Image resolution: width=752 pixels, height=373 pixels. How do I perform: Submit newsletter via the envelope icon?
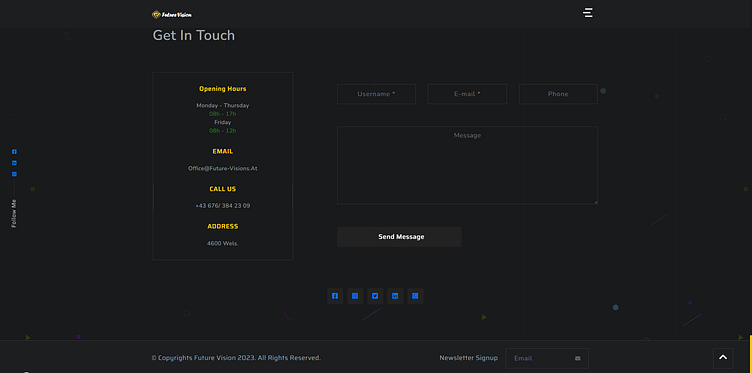coord(577,358)
